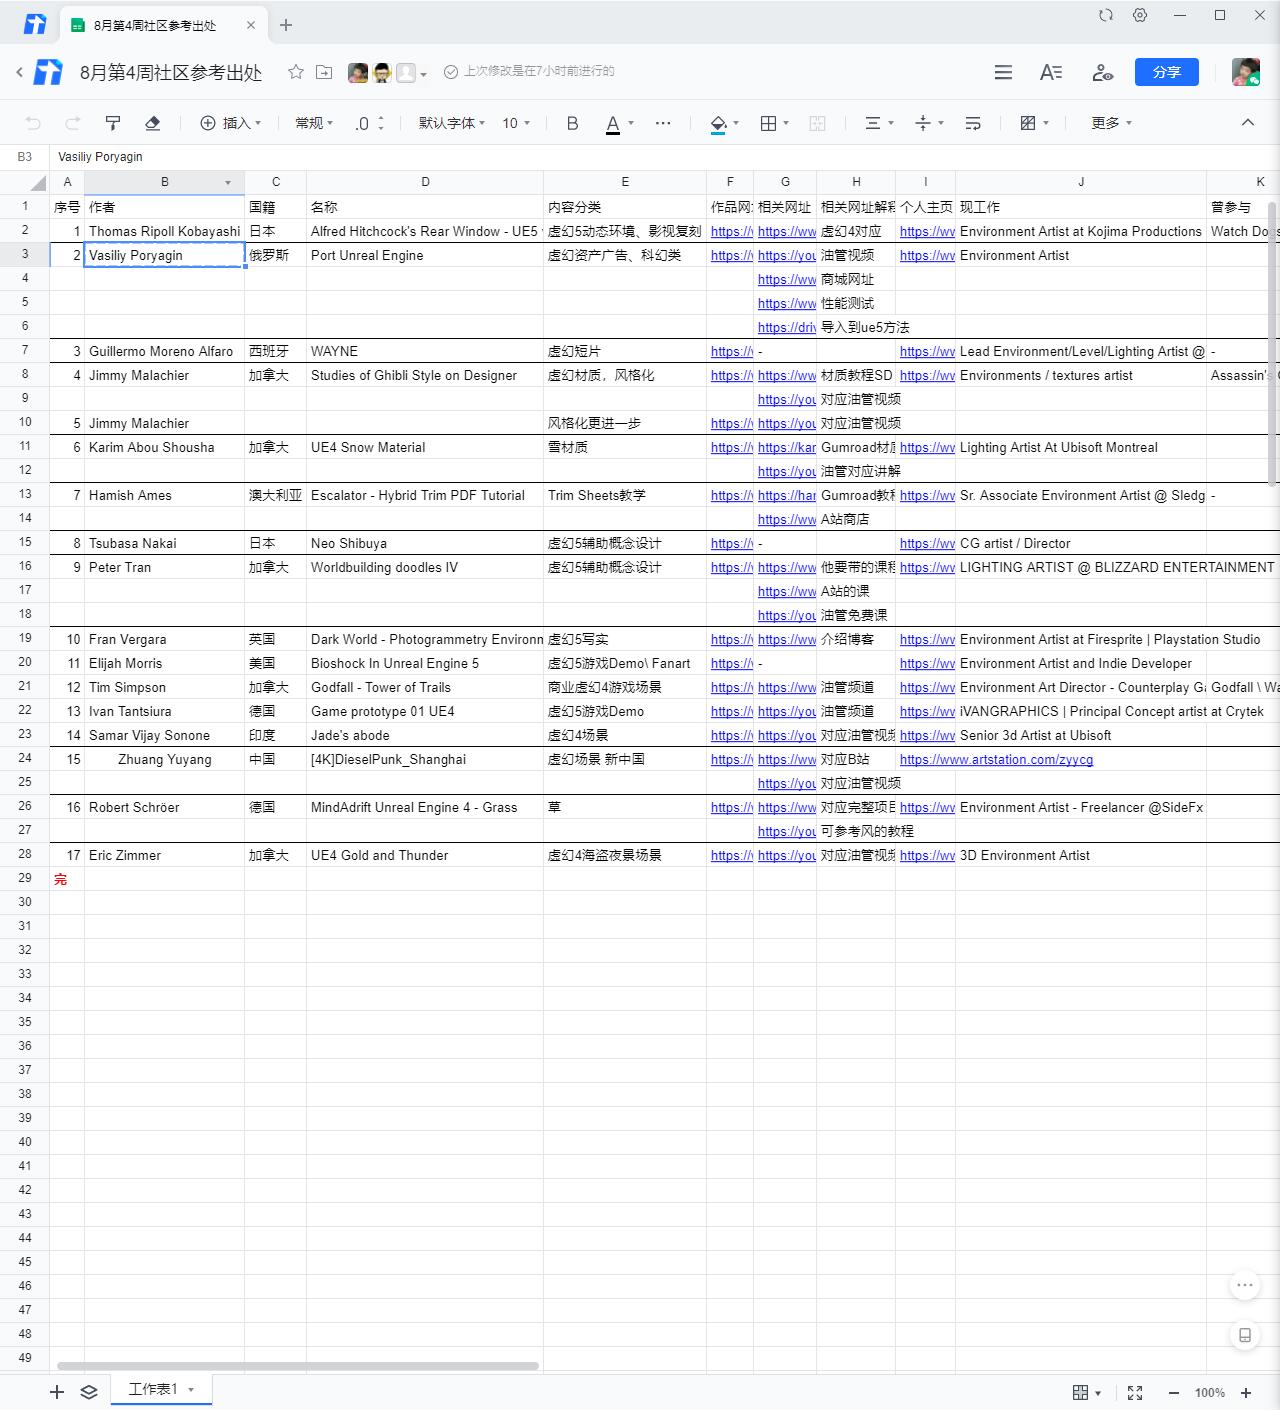
Task: Toggle bold text formatting
Action: [x=572, y=123]
